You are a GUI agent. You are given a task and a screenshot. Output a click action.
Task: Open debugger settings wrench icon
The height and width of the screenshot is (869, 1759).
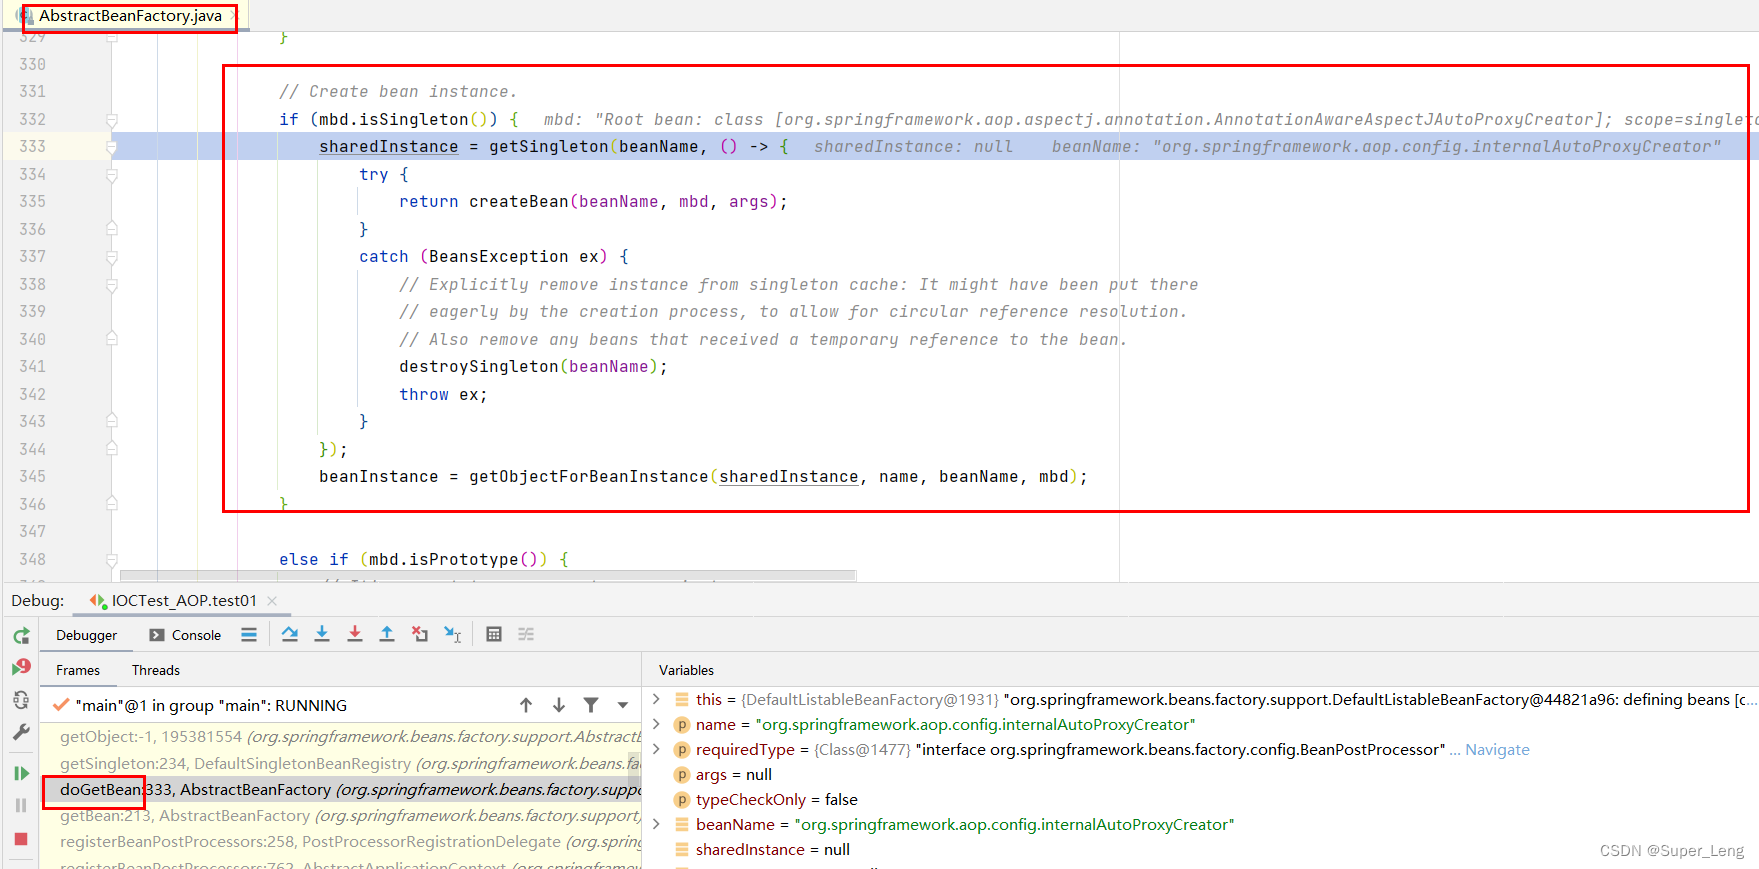(21, 732)
